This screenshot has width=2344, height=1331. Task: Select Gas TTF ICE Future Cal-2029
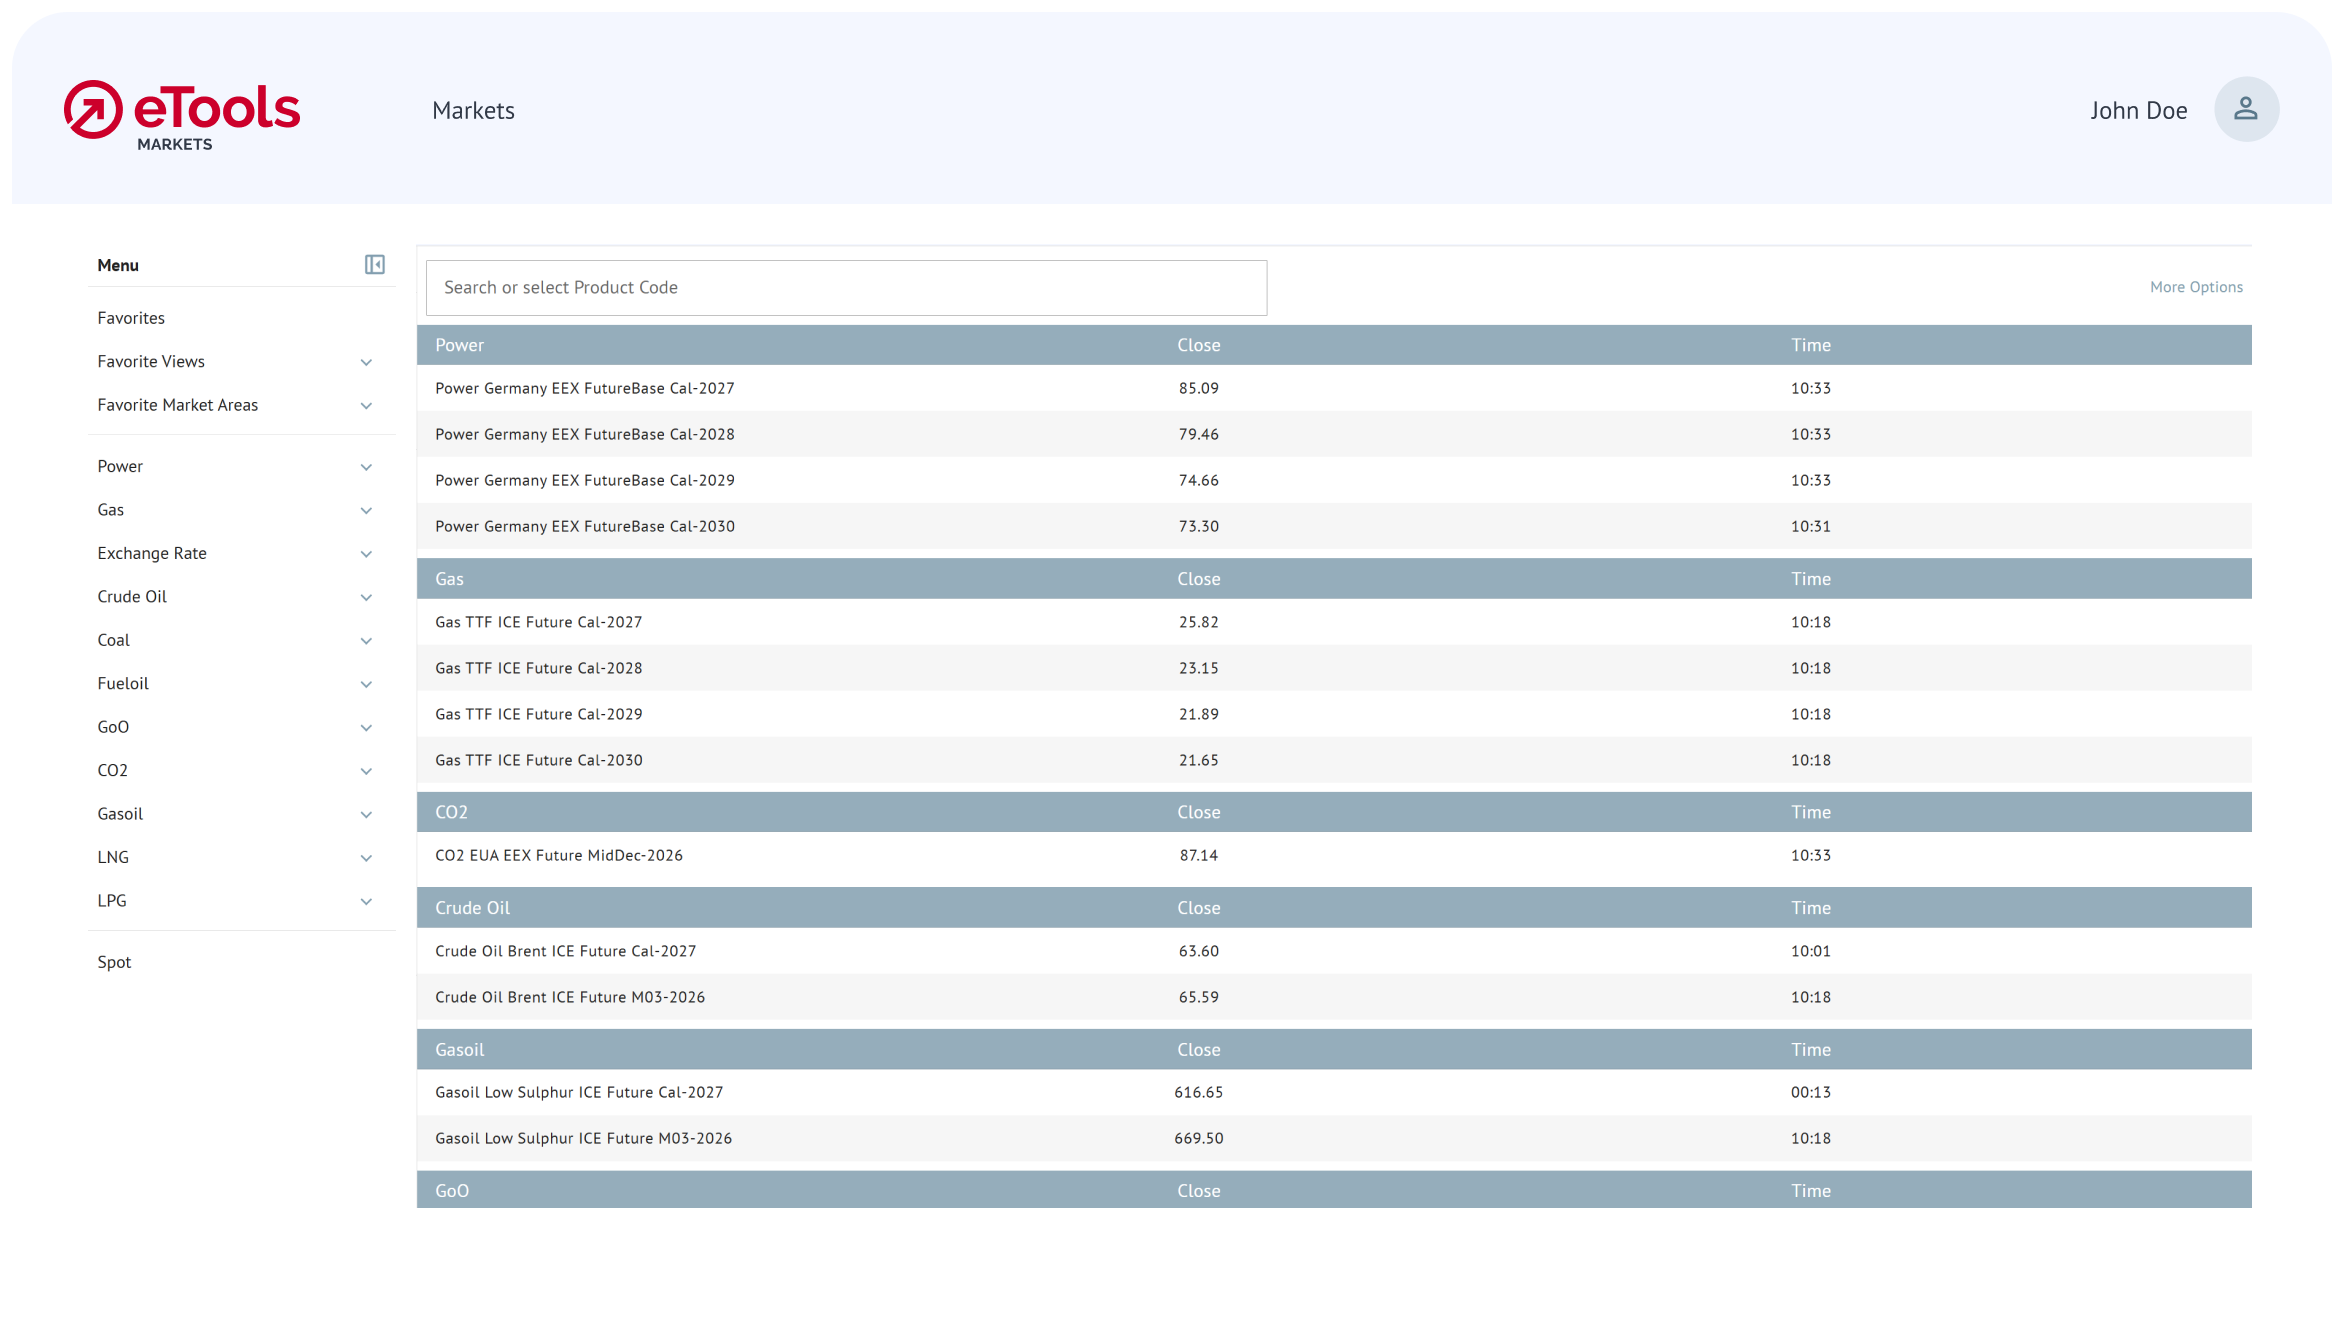click(539, 714)
